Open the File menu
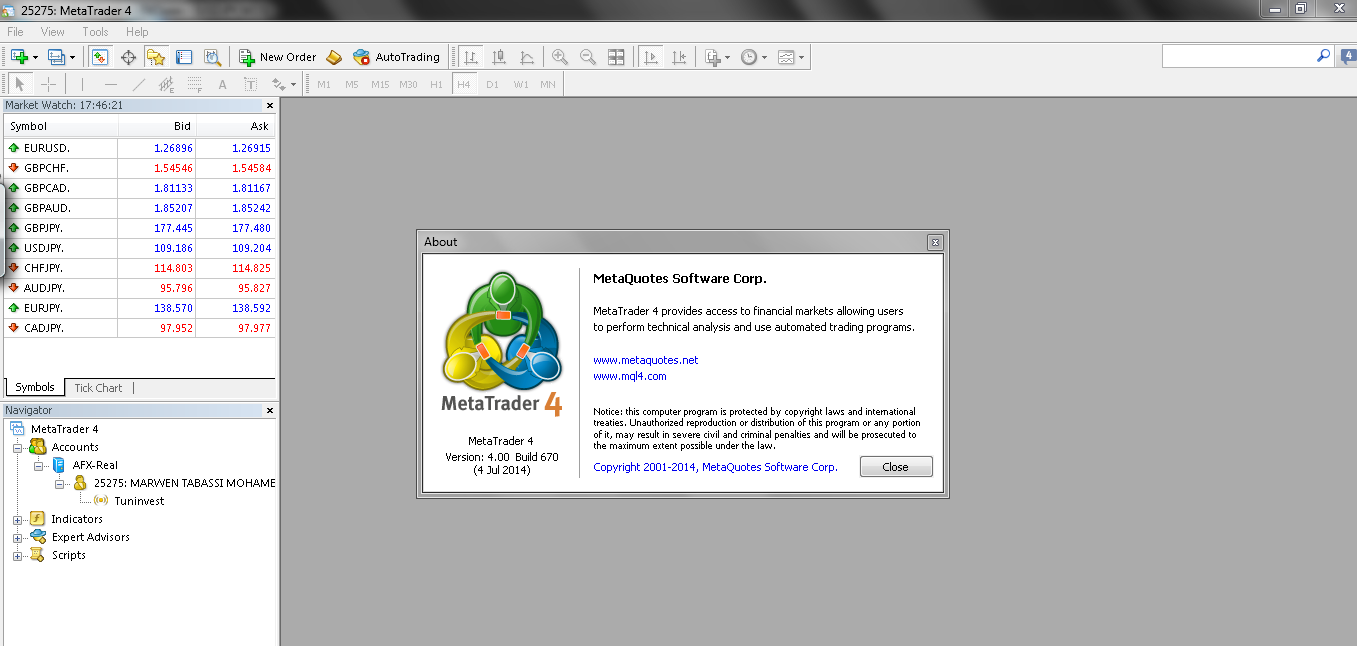Screen dimensions: 1357x646 point(15,32)
